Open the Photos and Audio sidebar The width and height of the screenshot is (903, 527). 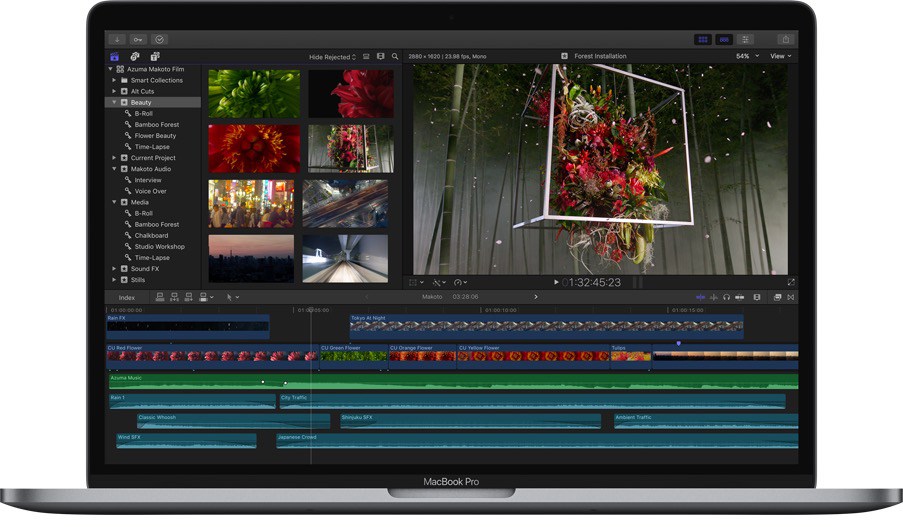point(135,56)
